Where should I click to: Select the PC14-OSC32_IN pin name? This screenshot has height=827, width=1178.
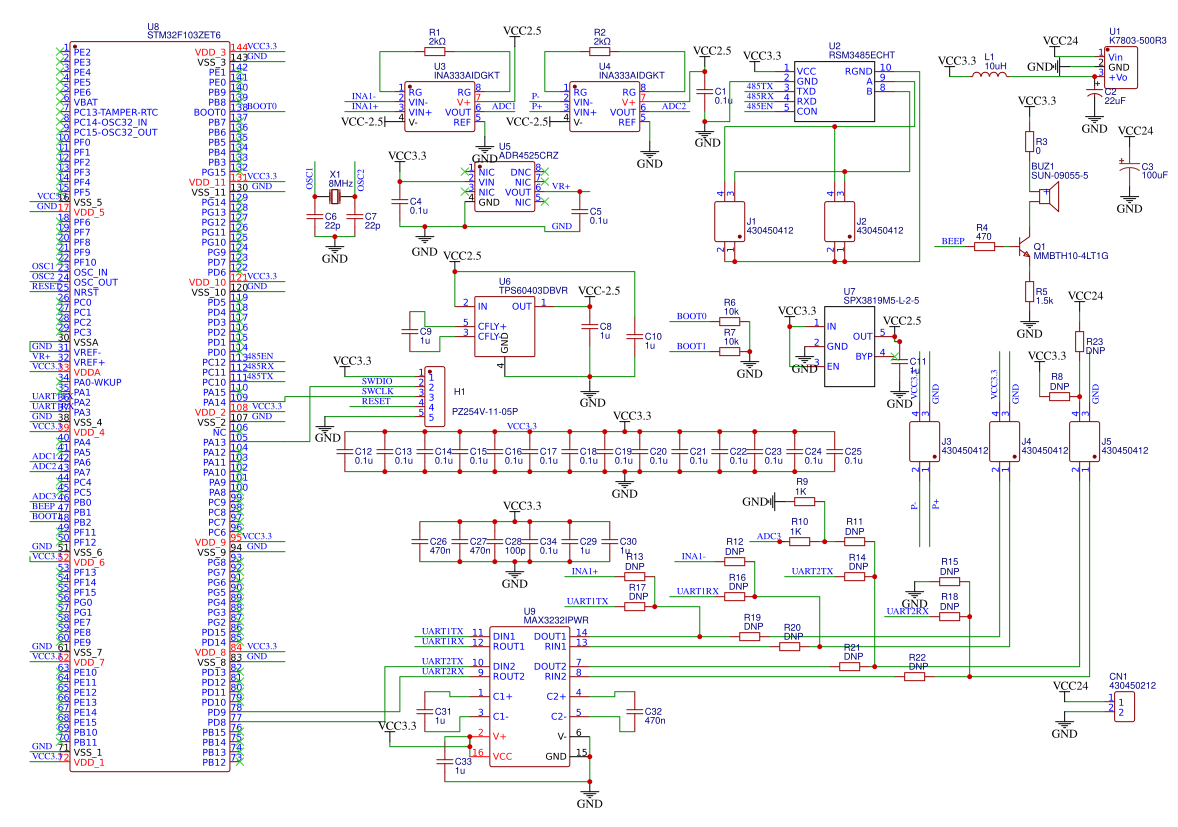pos(110,122)
